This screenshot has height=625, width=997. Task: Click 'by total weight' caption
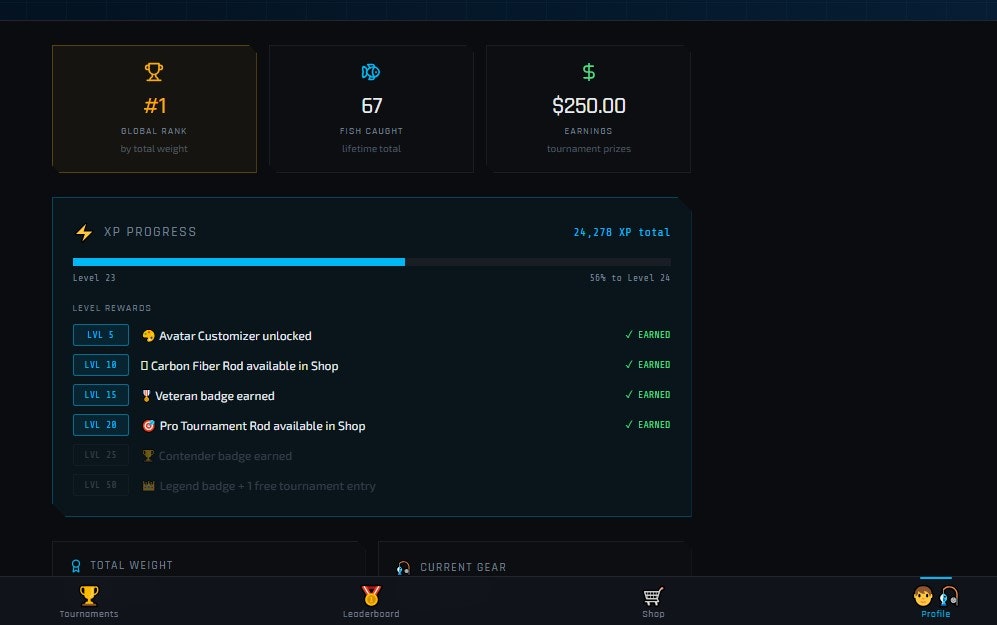[154, 149]
